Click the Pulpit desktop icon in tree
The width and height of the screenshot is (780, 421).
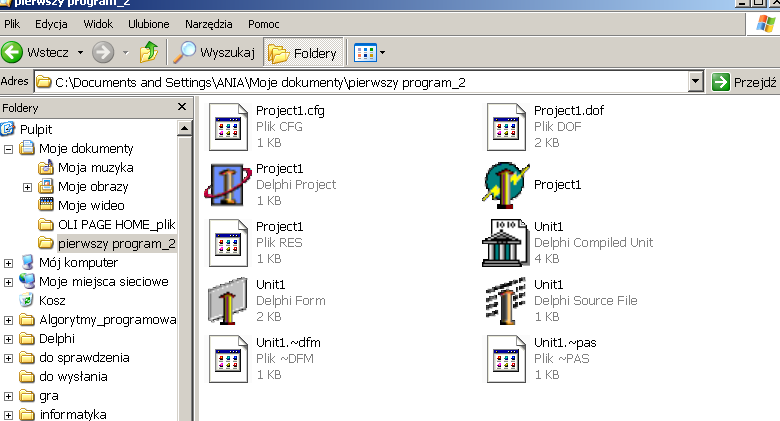pyautogui.click(x=8, y=129)
